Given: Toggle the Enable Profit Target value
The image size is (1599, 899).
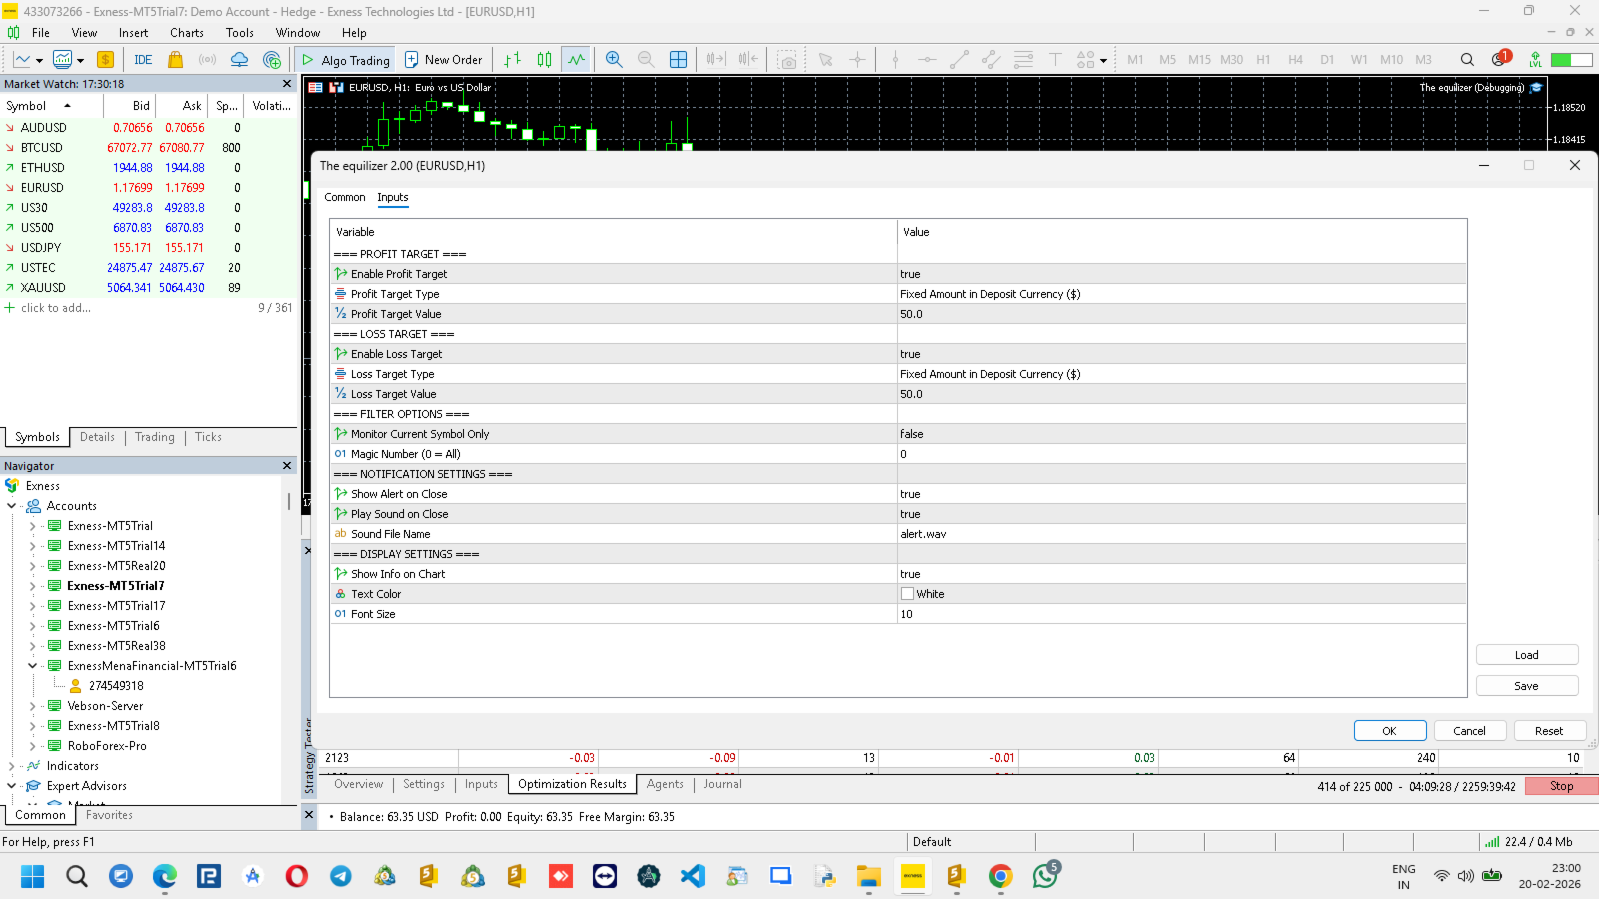Looking at the screenshot, I should point(1182,274).
